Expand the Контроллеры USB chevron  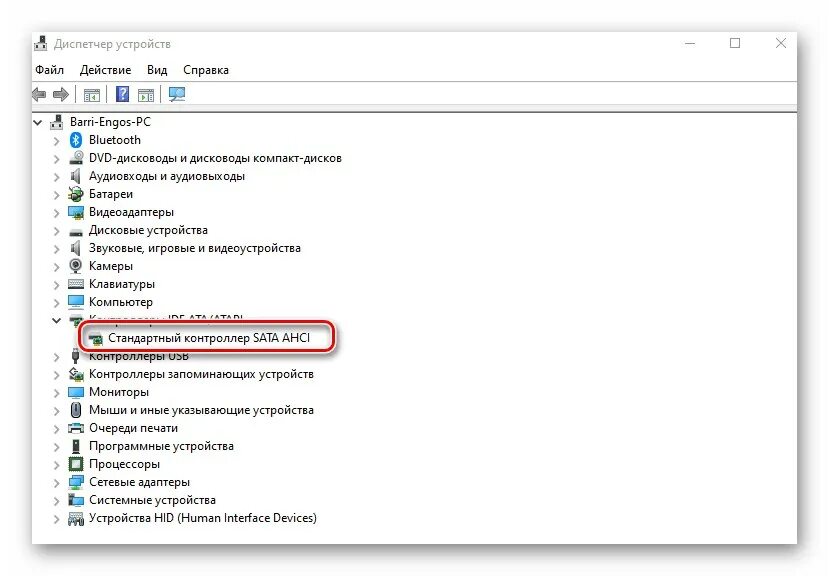point(57,357)
